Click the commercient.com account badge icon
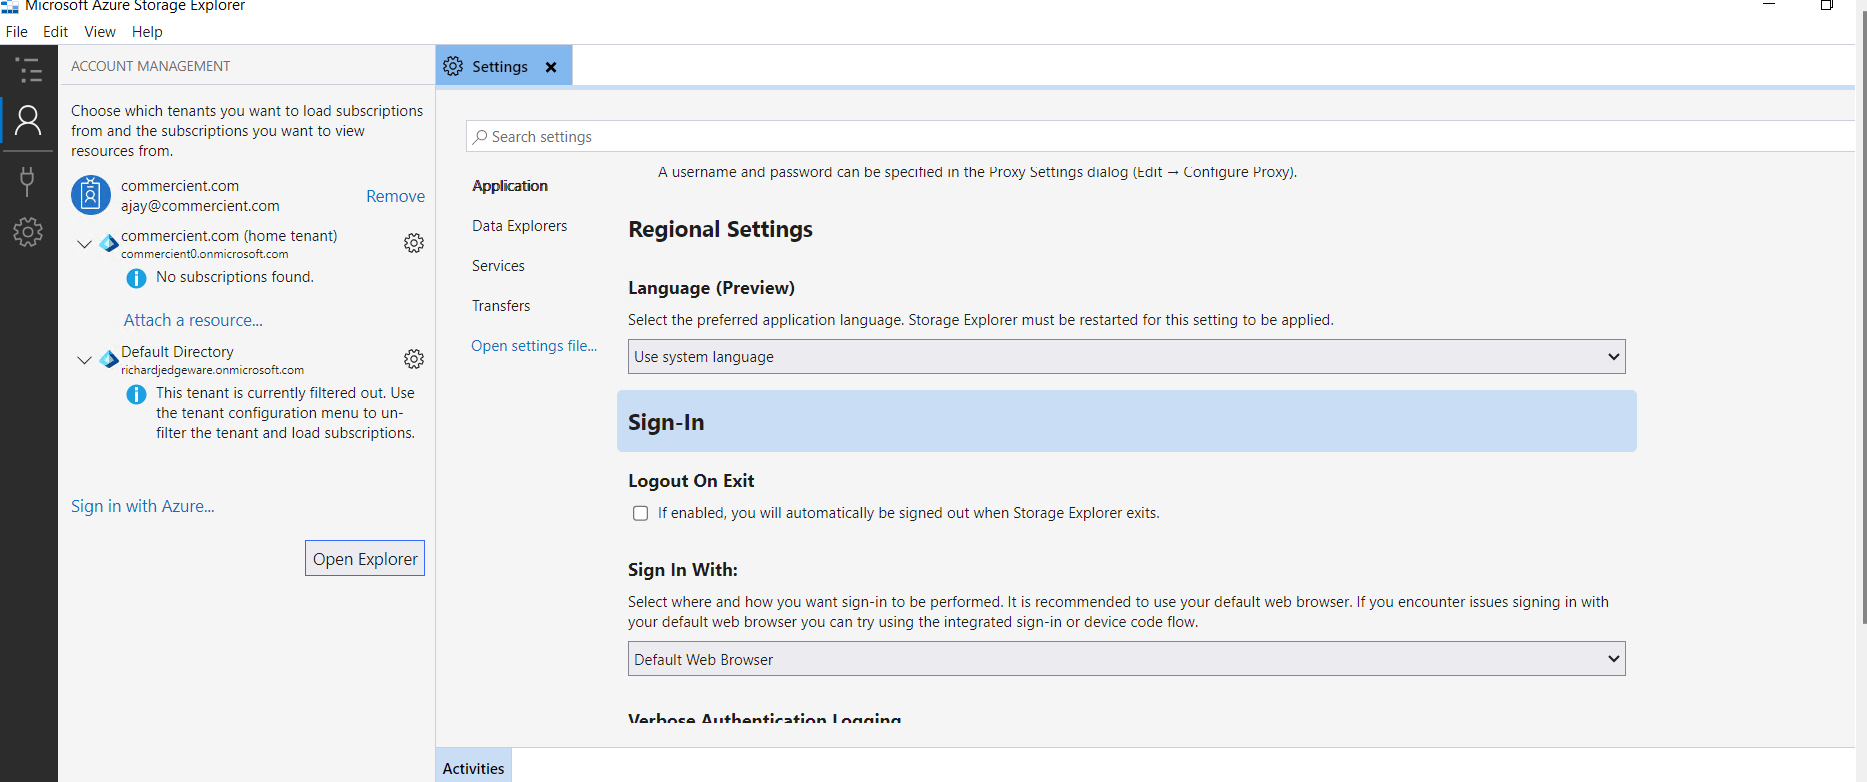1867x782 pixels. tap(91, 195)
